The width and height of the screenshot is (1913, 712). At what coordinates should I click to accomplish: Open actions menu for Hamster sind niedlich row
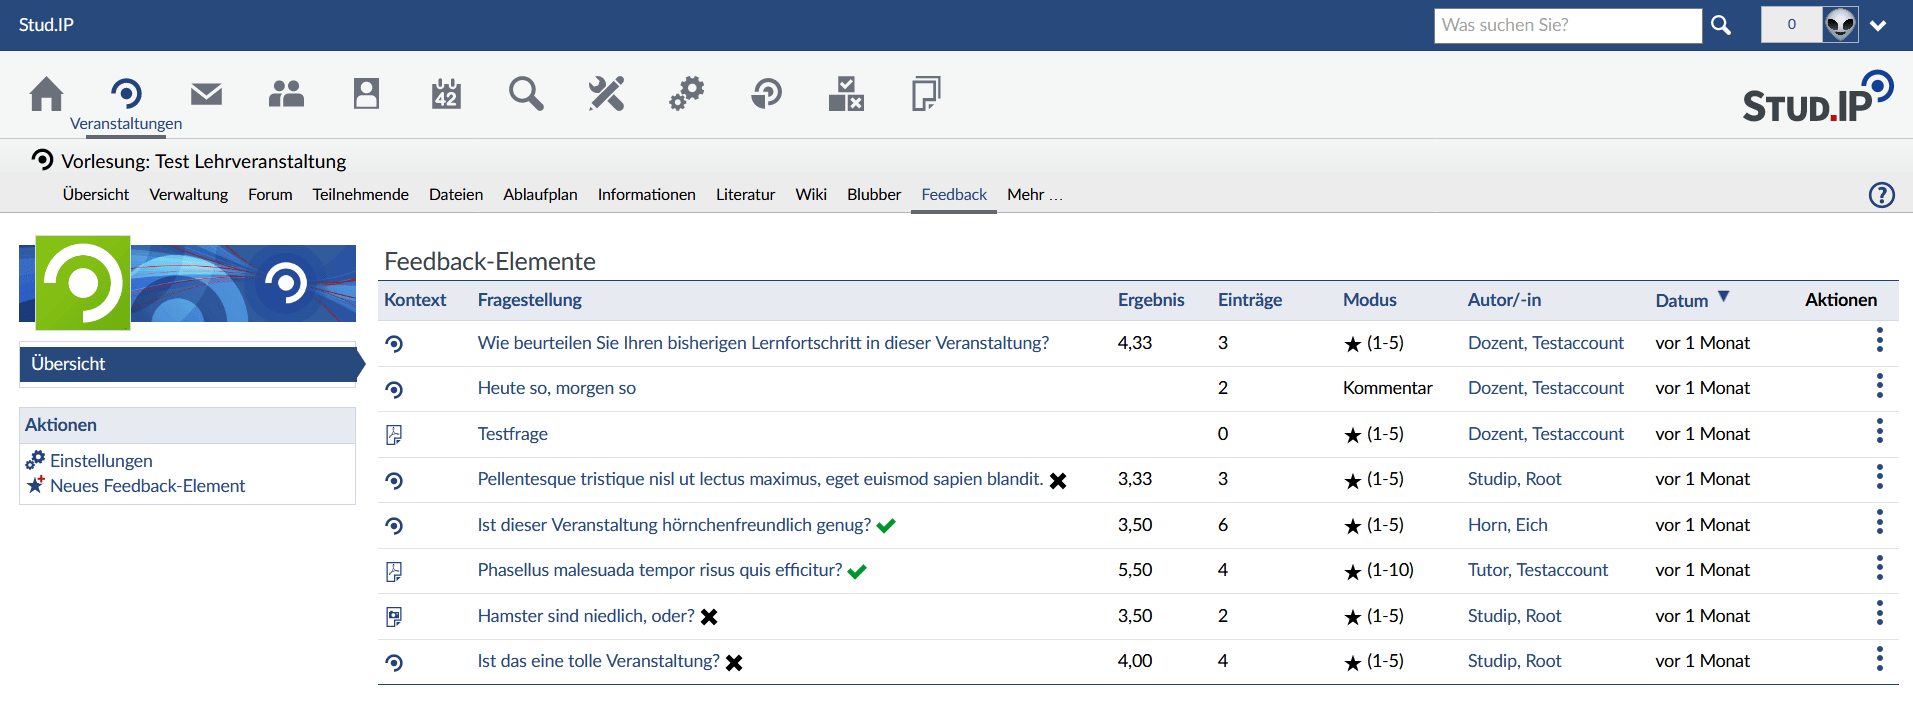point(1879,614)
